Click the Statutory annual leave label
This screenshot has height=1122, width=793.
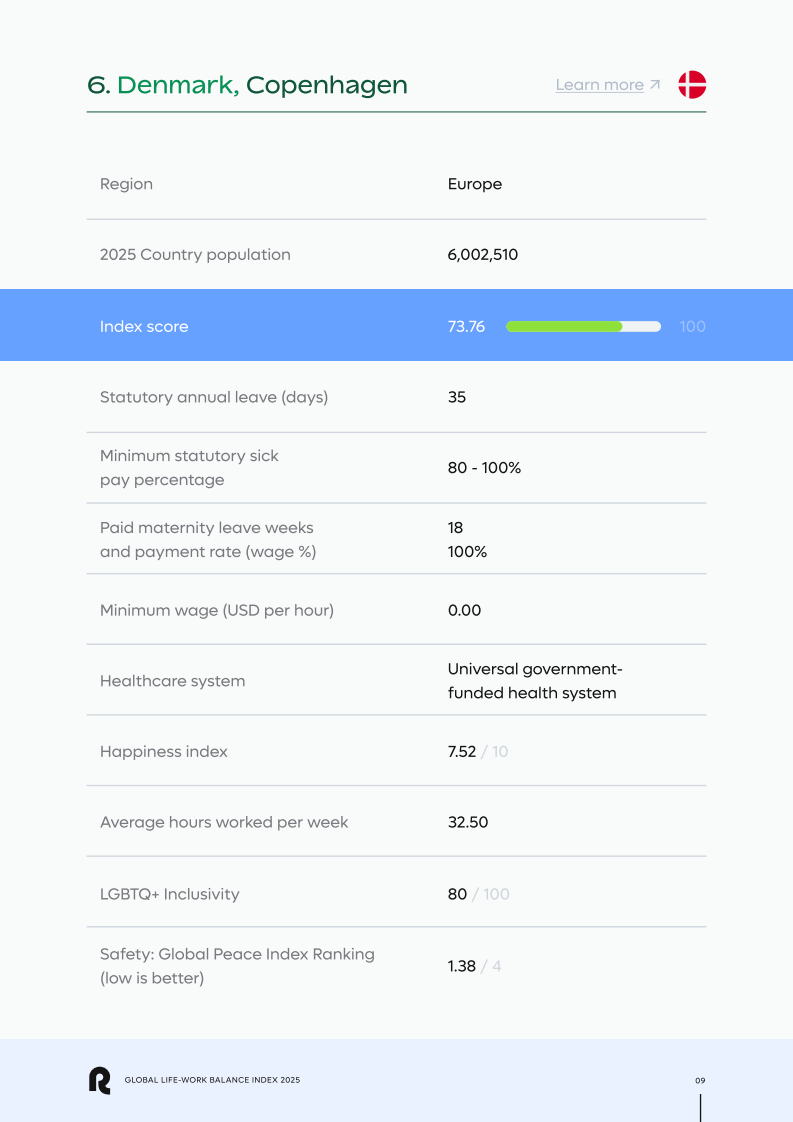[x=214, y=397]
